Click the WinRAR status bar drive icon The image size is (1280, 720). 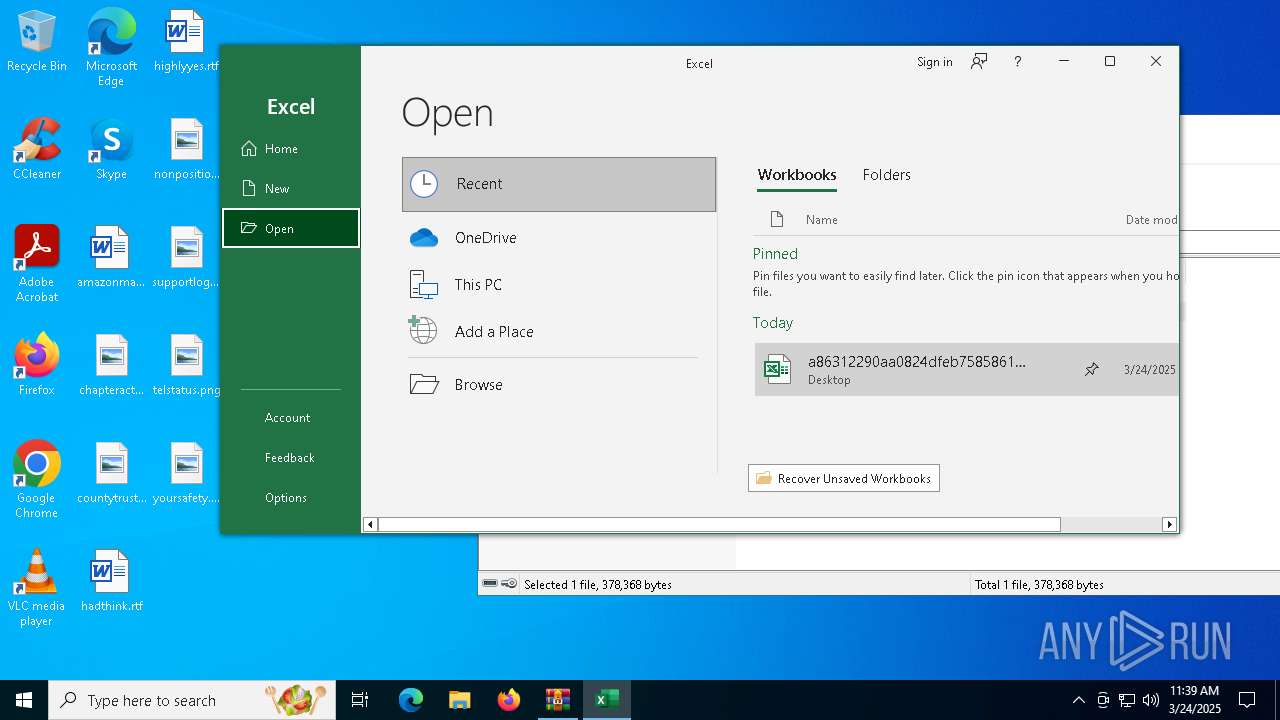click(490, 584)
